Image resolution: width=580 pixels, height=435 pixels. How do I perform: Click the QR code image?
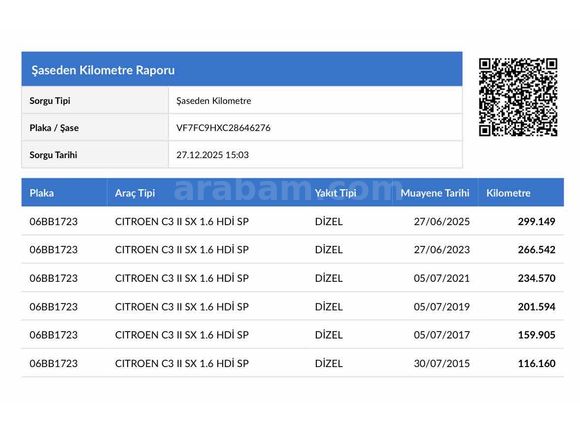(x=518, y=97)
